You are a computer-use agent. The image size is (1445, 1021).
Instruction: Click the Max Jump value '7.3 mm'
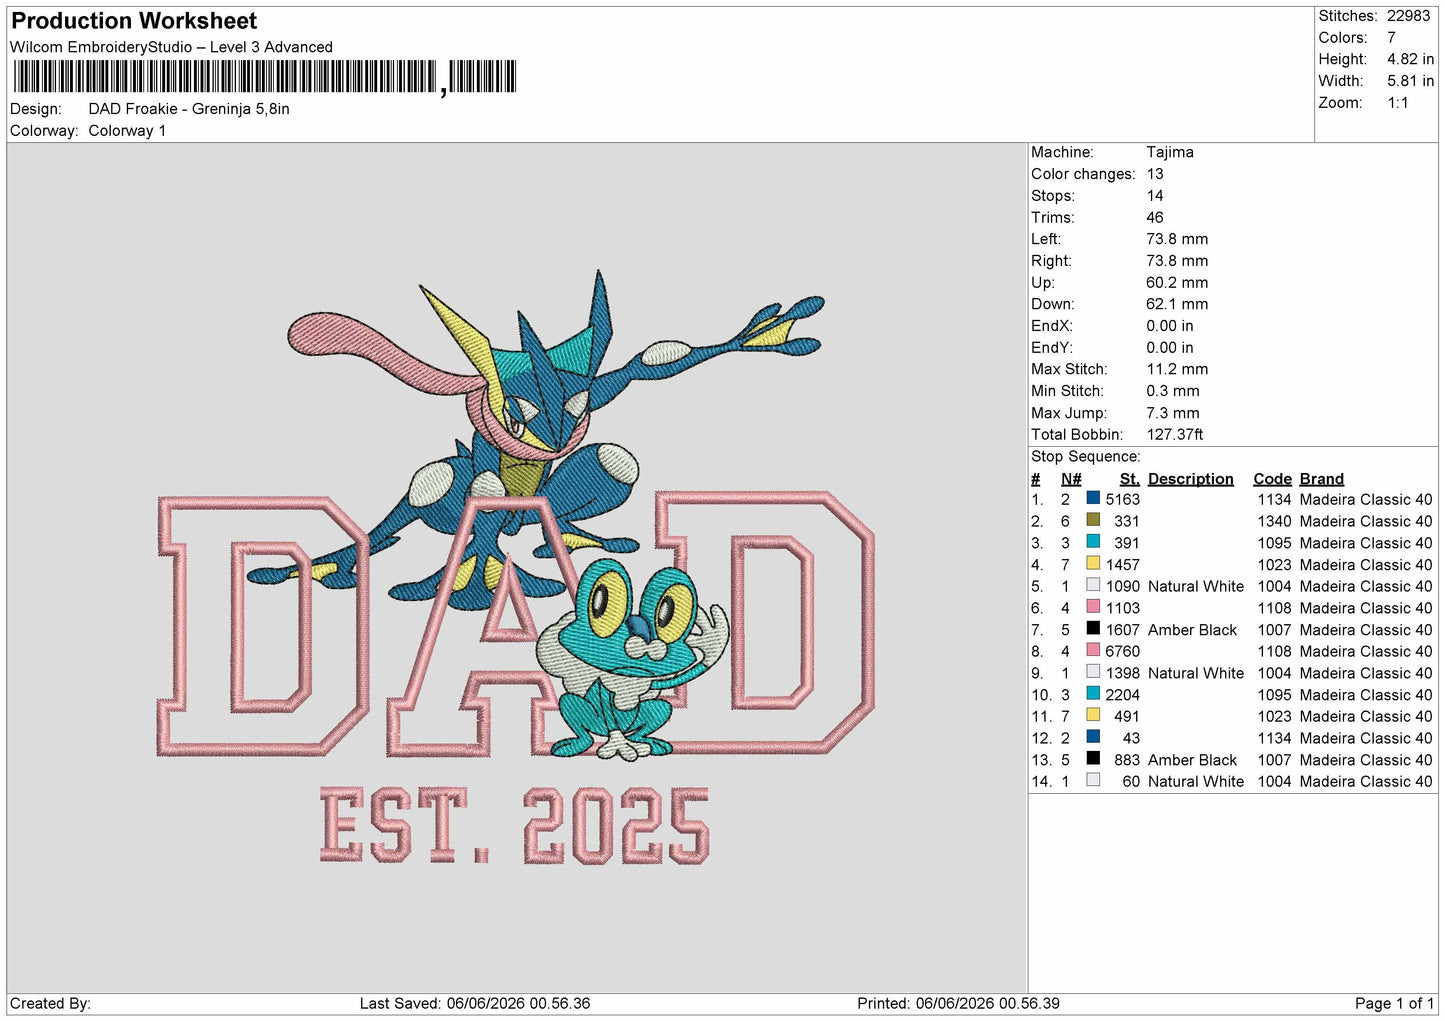(1172, 413)
